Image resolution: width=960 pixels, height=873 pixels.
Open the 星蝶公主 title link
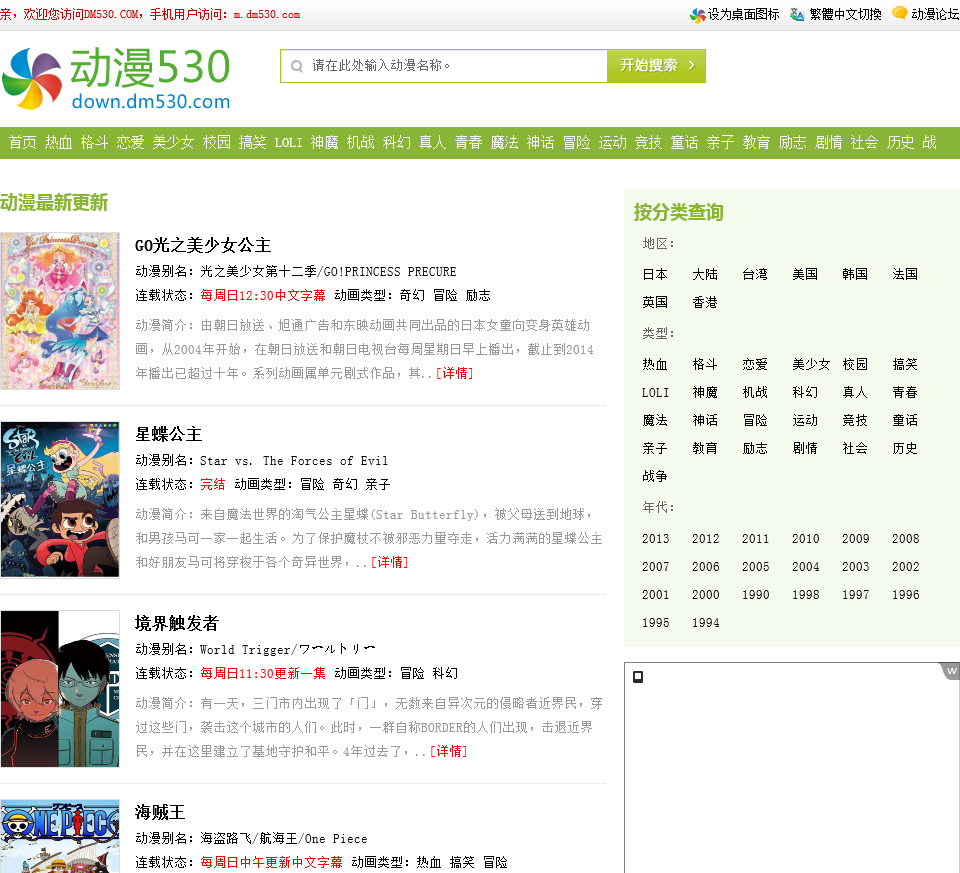pyautogui.click(x=169, y=435)
